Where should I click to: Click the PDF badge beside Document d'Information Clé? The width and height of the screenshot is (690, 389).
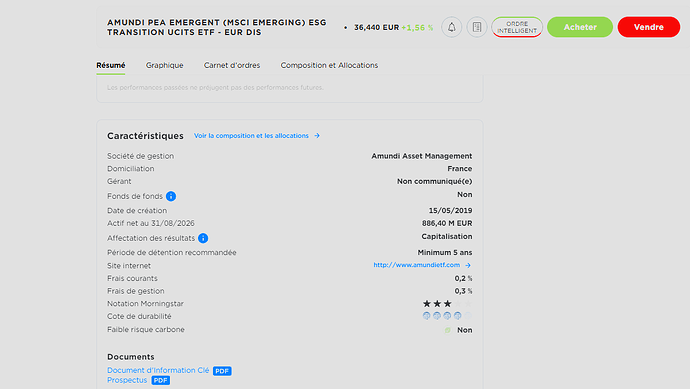pyautogui.click(x=222, y=371)
